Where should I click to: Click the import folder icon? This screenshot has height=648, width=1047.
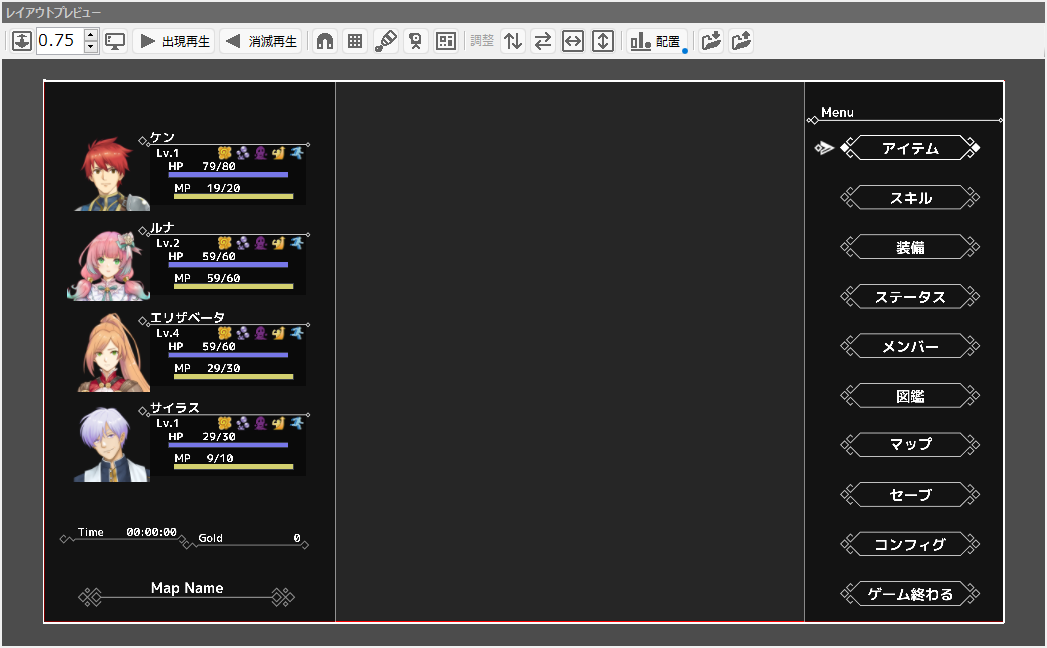pyautogui.click(x=711, y=41)
